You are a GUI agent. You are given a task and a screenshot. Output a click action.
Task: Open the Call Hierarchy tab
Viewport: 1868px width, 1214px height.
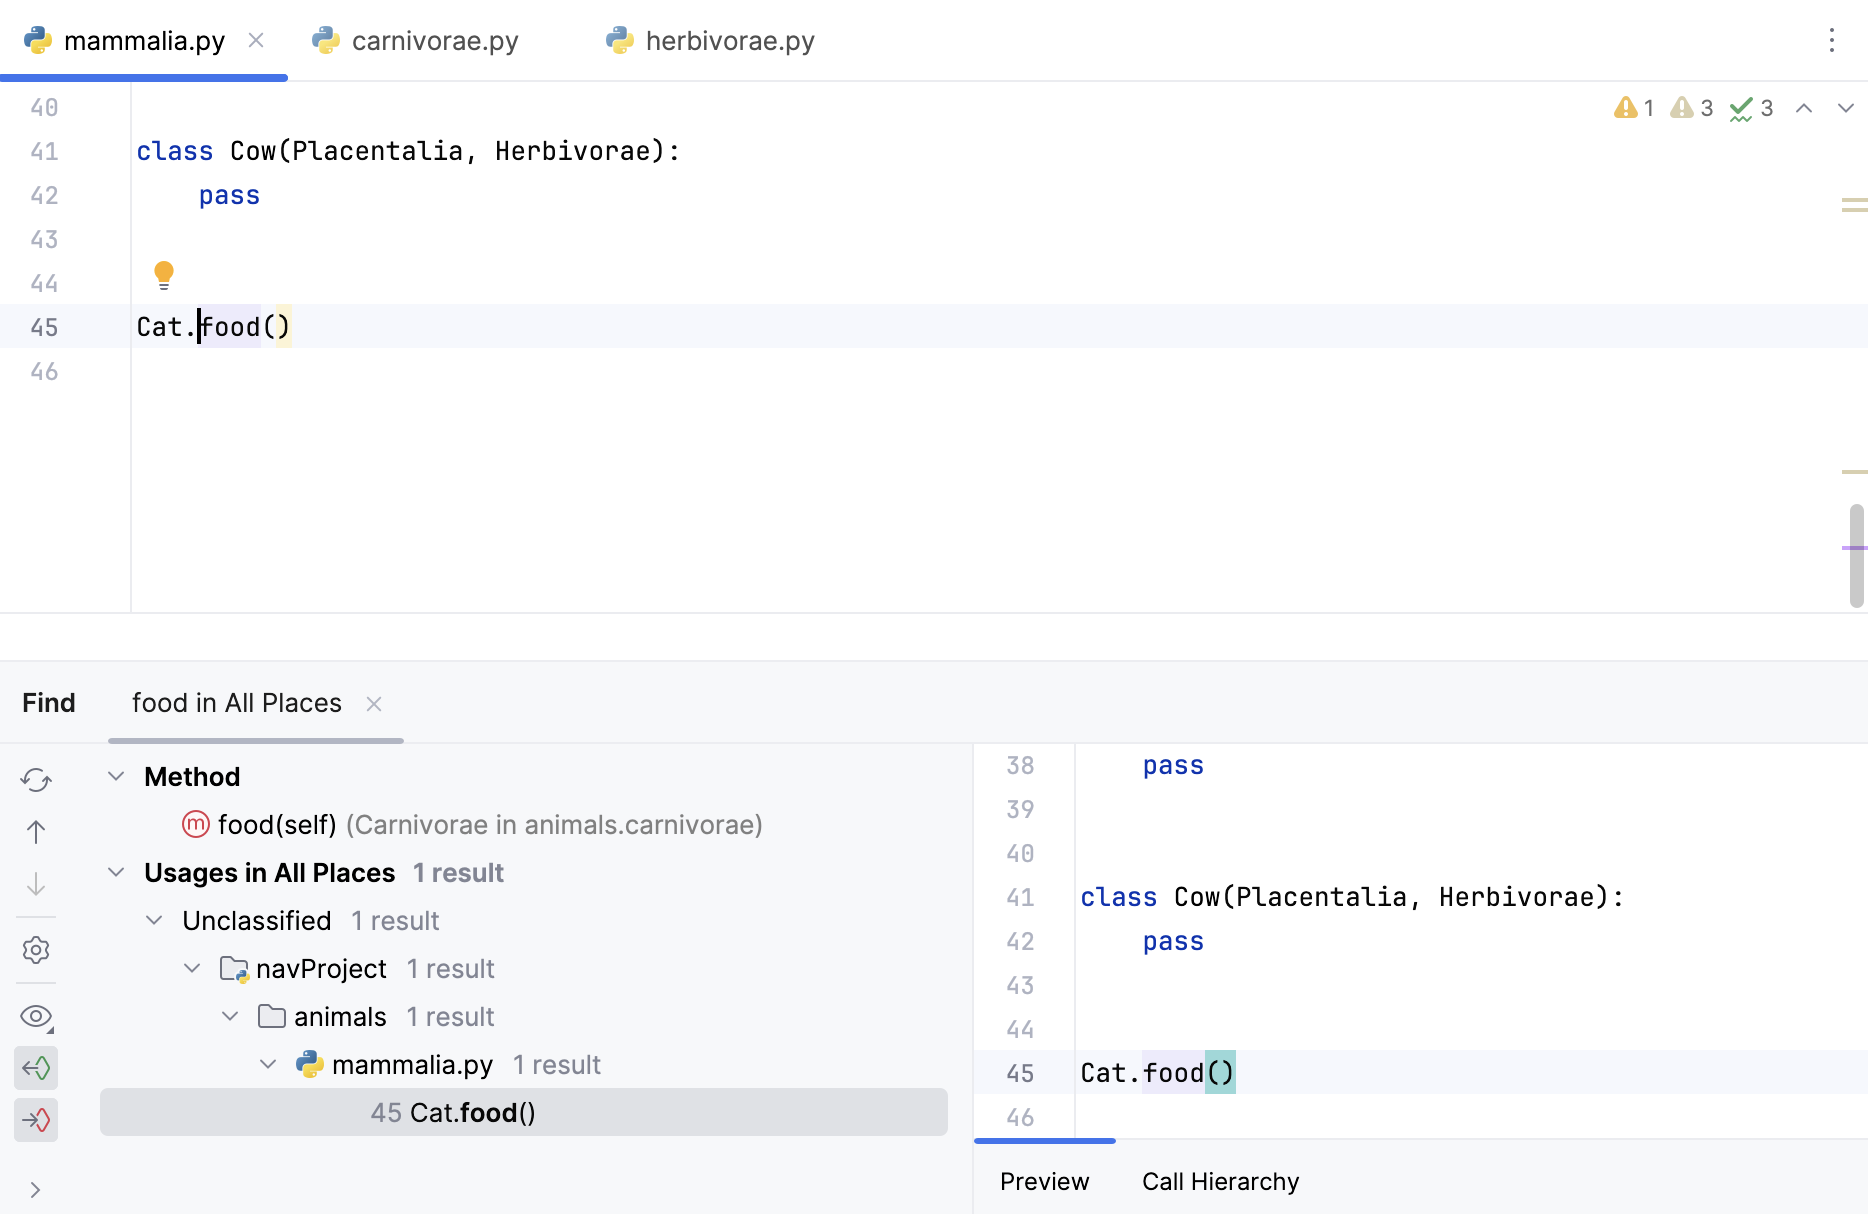(1220, 1182)
